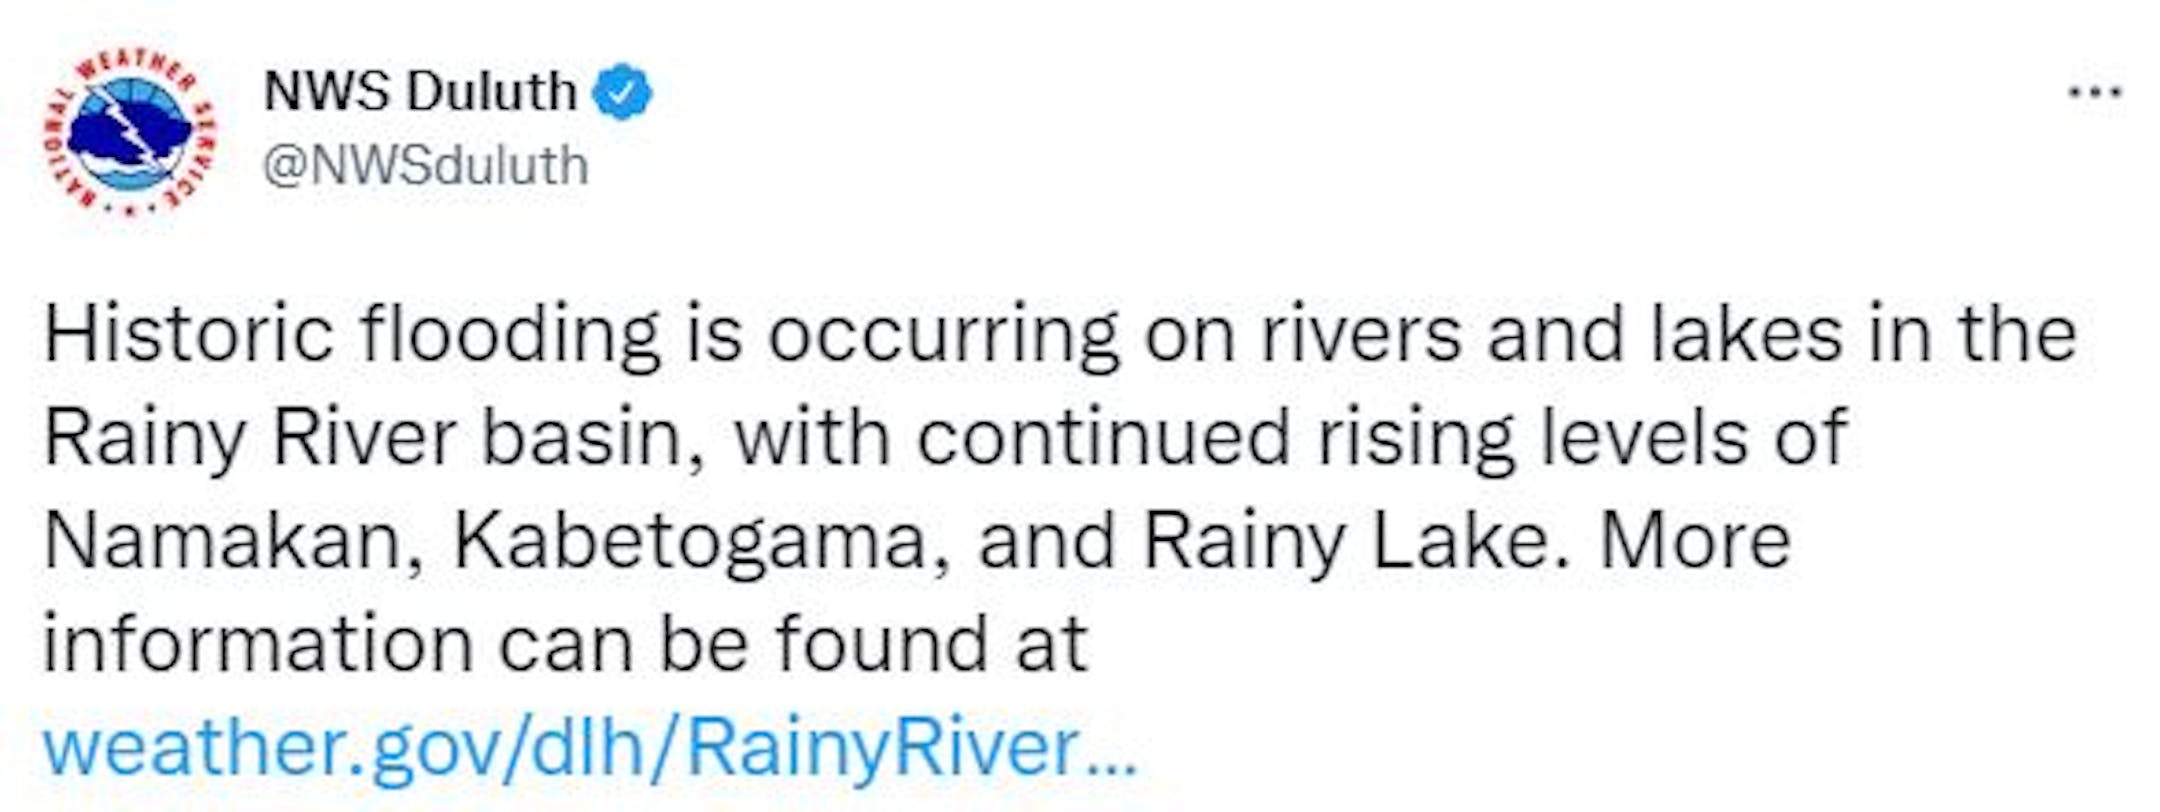Open the three-dot more options menu

tap(2094, 93)
